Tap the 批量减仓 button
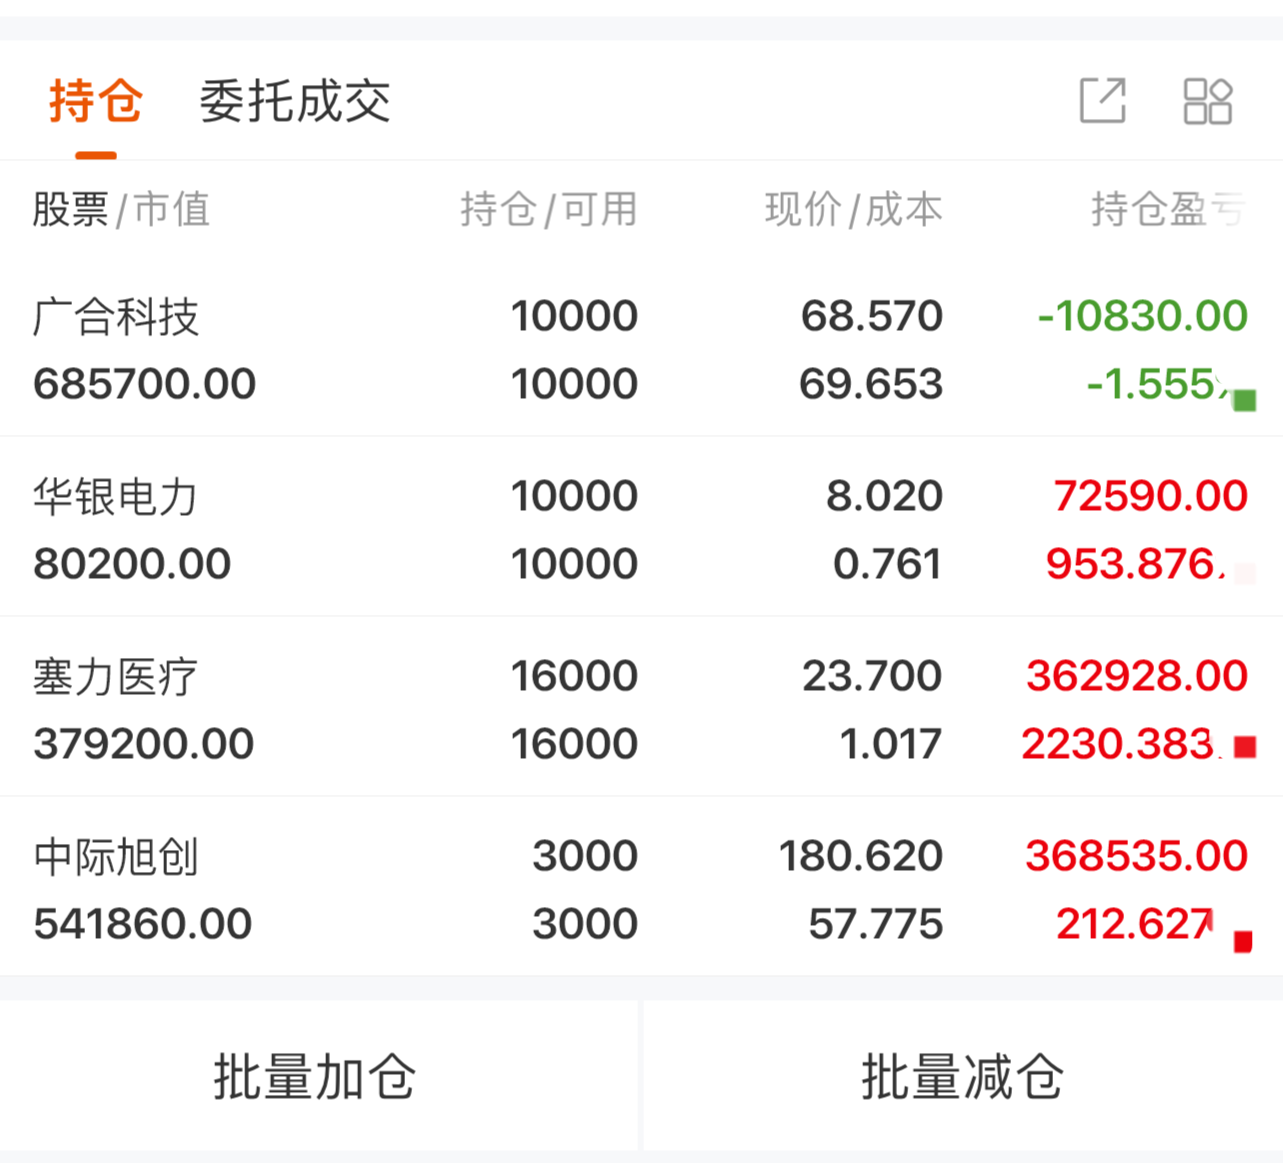The width and height of the screenshot is (1283, 1163). pos(963,1076)
